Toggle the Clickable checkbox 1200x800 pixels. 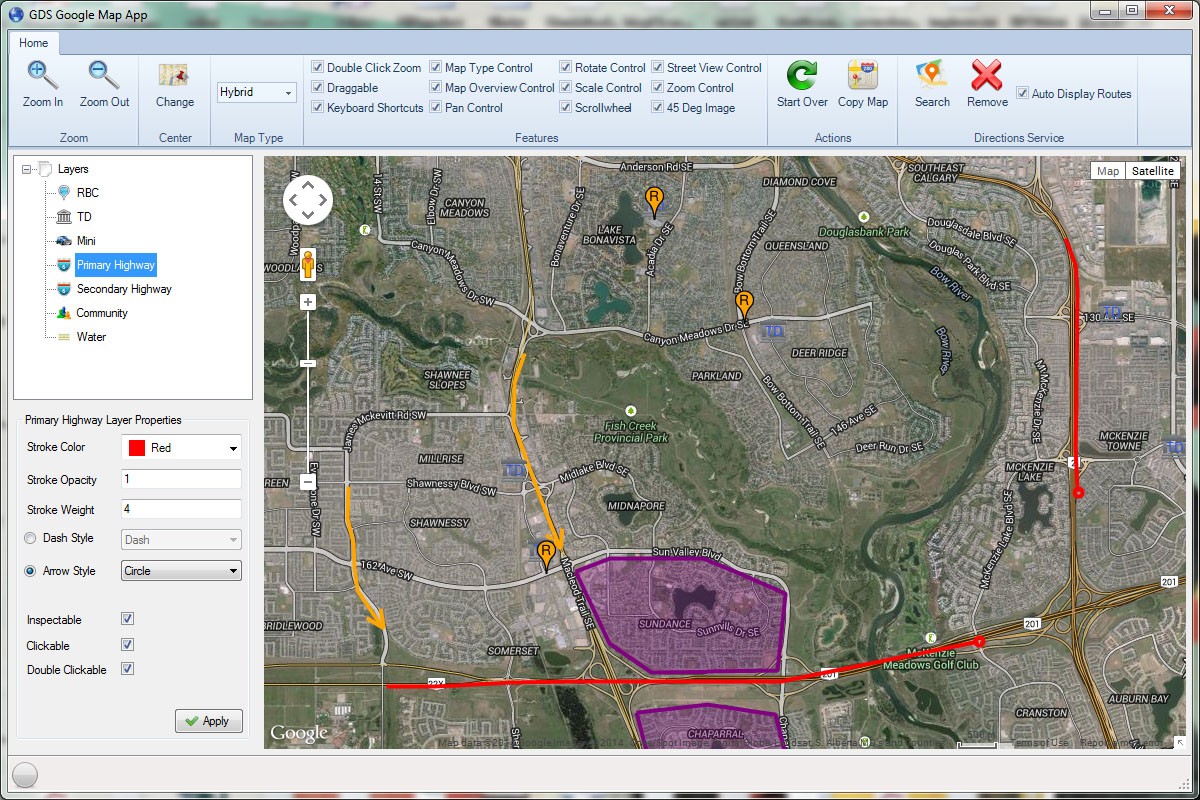[x=127, y=645]
